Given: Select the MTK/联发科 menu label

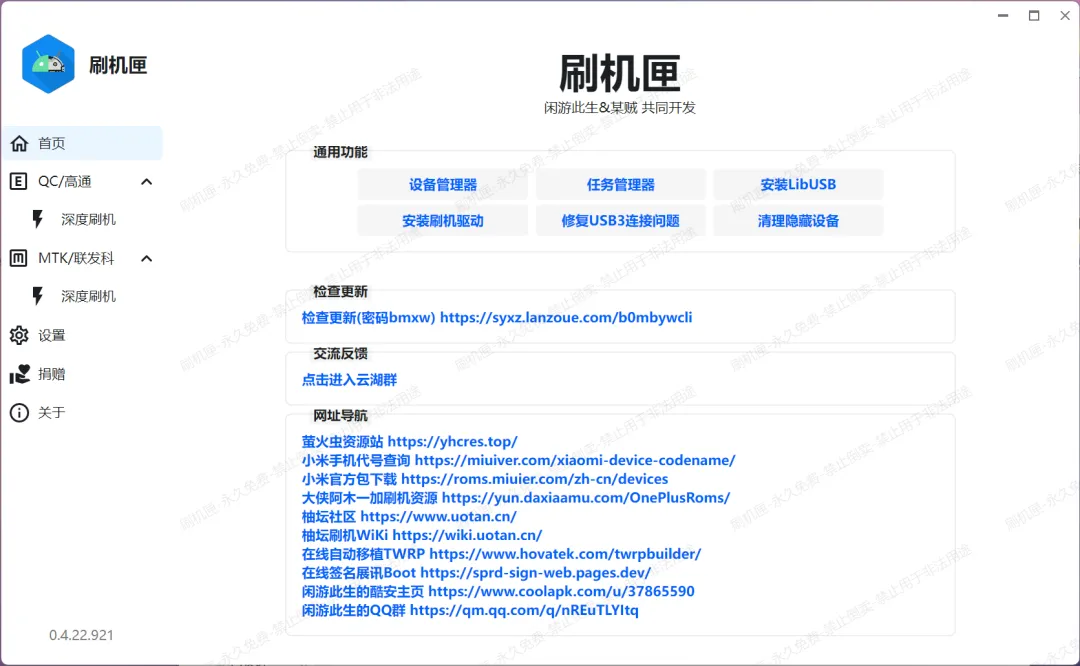Looking at the screenshot, I should coord(76,258).
